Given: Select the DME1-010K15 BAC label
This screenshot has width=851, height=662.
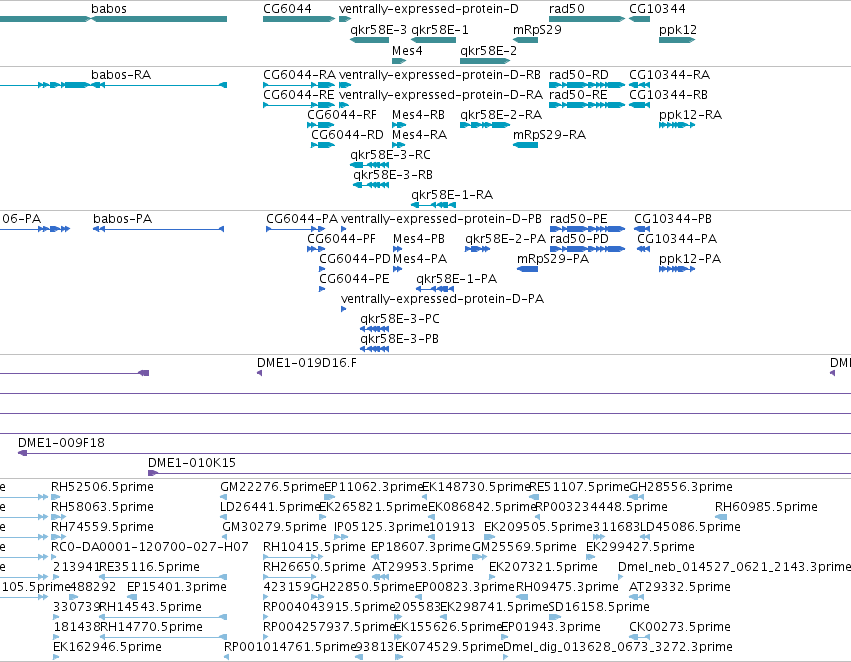Looking at the screenshot, I should click(x=192, y=463).
